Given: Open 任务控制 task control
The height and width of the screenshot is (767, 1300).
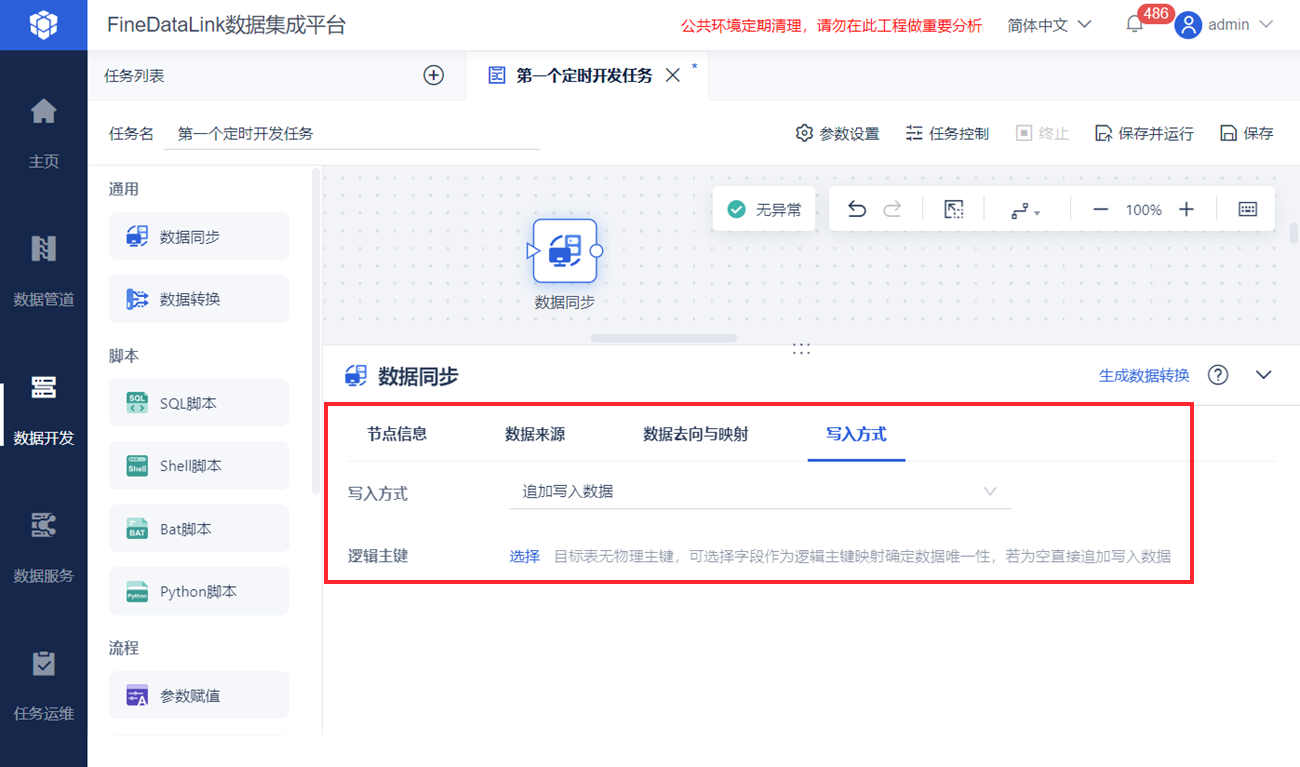Looking at the screenshot, I should [947, 133].
